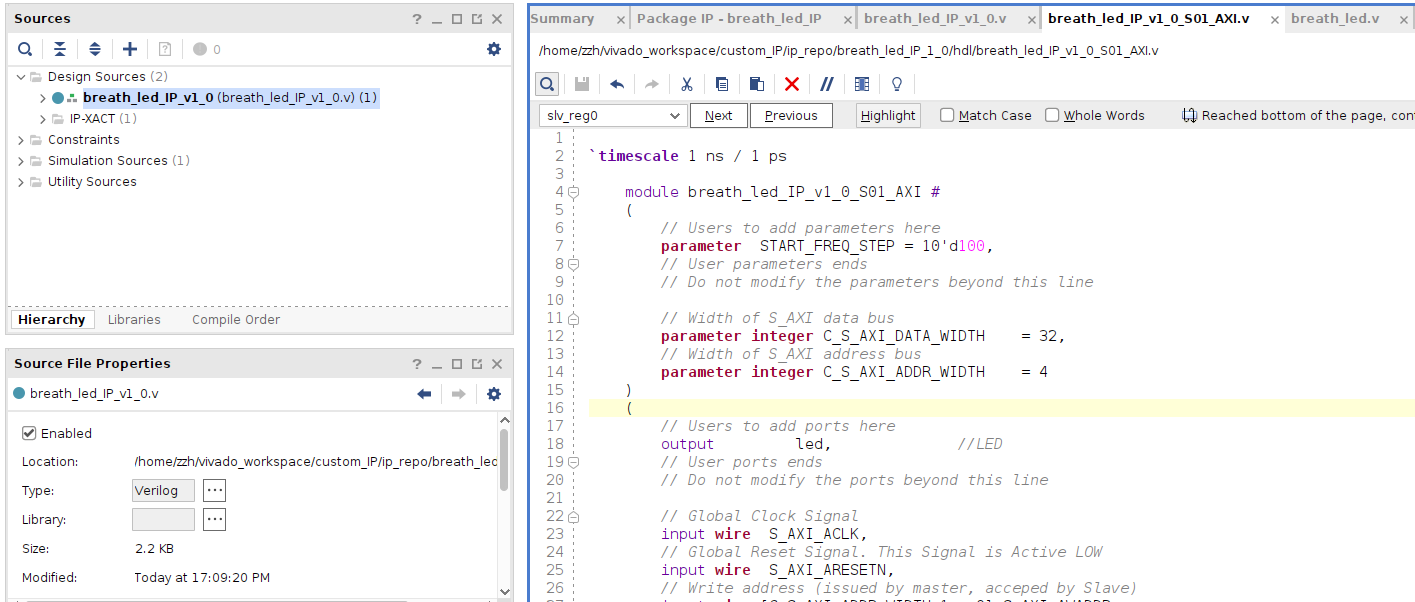1415x602 pixels.
Task: Open language templates light bulb icon
Action: point(897,84)
